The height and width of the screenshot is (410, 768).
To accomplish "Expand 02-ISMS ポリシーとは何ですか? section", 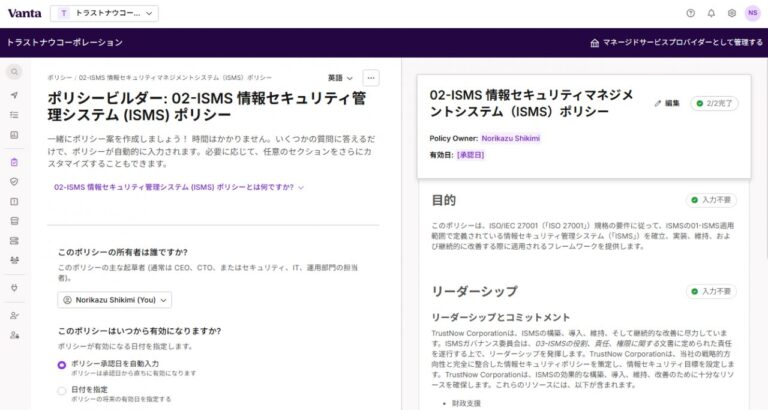I will click(179, 187).
